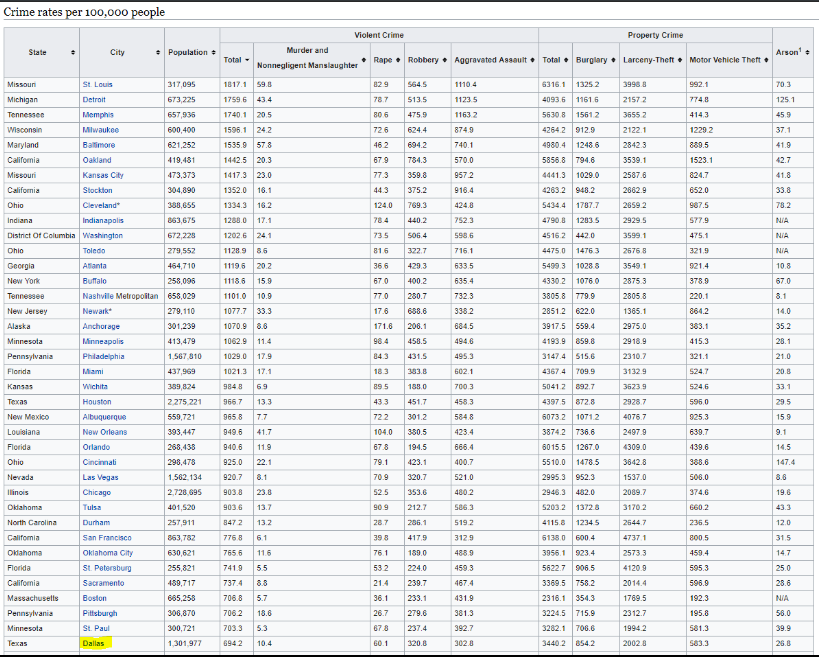Viewport: 819px width, 657px height.
Task: Click the Orlando link
Action: point(96,448)
